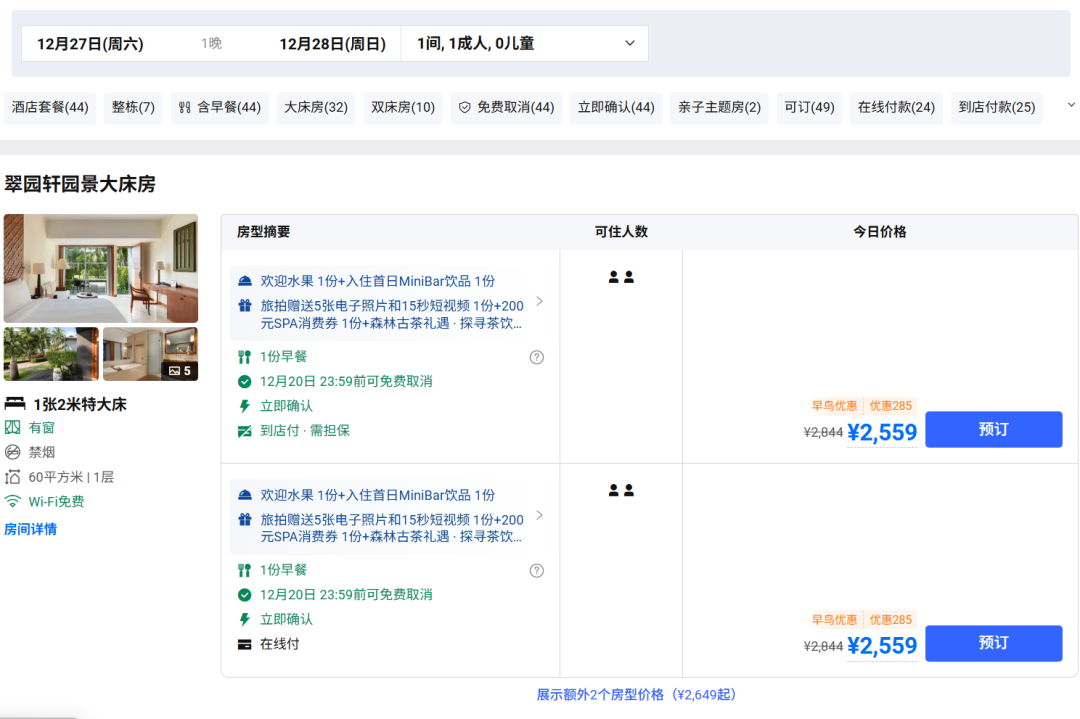Toggle the 酒店套餐(44) filter
The height and width of the screenshot is (719, 1080).
pos(50,107)
